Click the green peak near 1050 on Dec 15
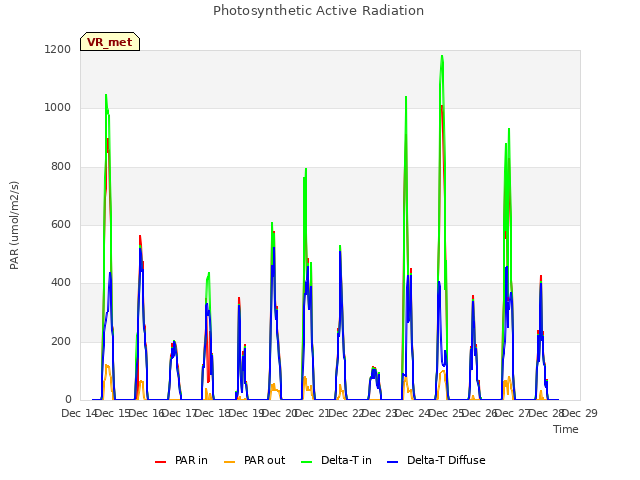This screenshot has width=640, height=480. coord(106,95)
